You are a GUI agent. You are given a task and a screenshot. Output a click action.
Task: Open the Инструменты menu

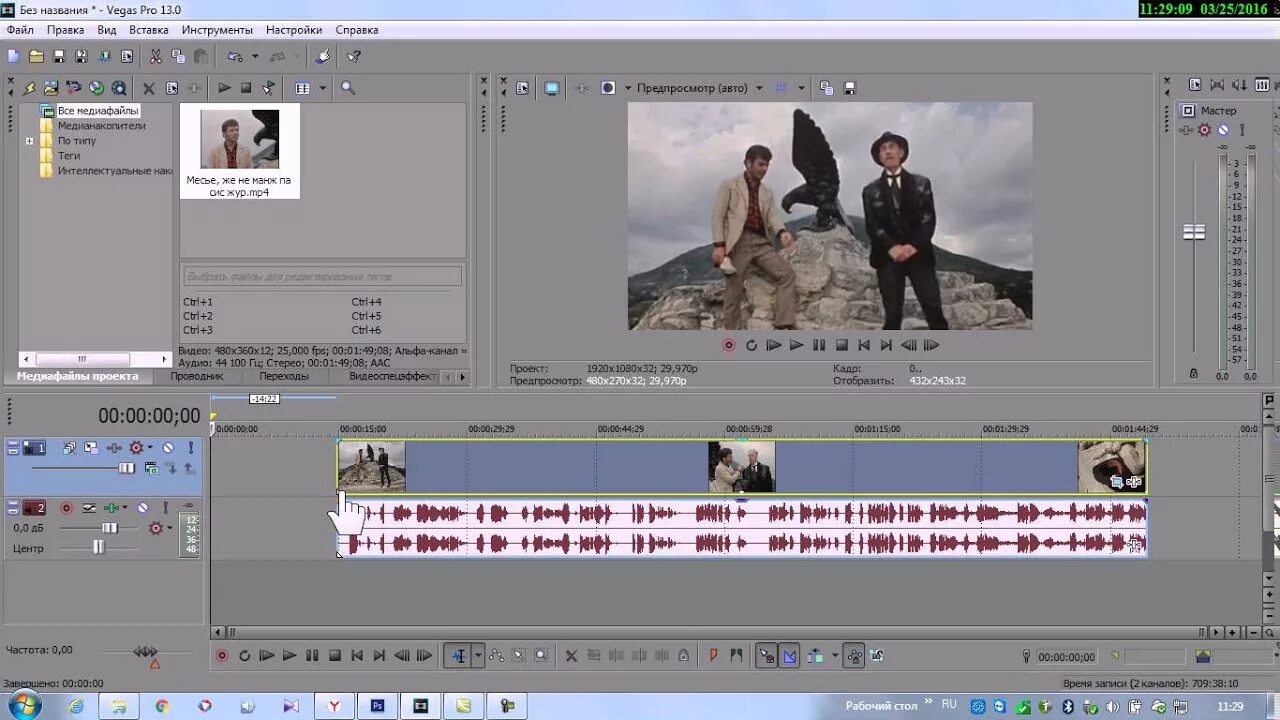[217, 30]
